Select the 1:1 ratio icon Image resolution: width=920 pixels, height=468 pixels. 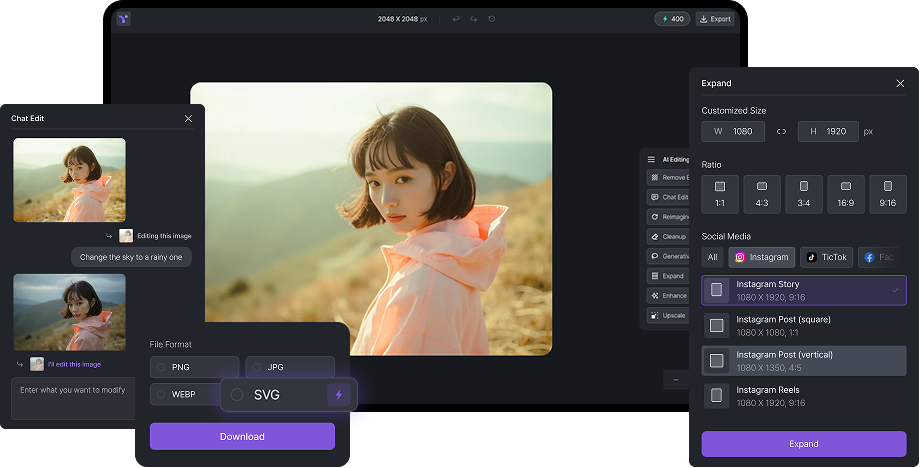(x=720, y=194)
